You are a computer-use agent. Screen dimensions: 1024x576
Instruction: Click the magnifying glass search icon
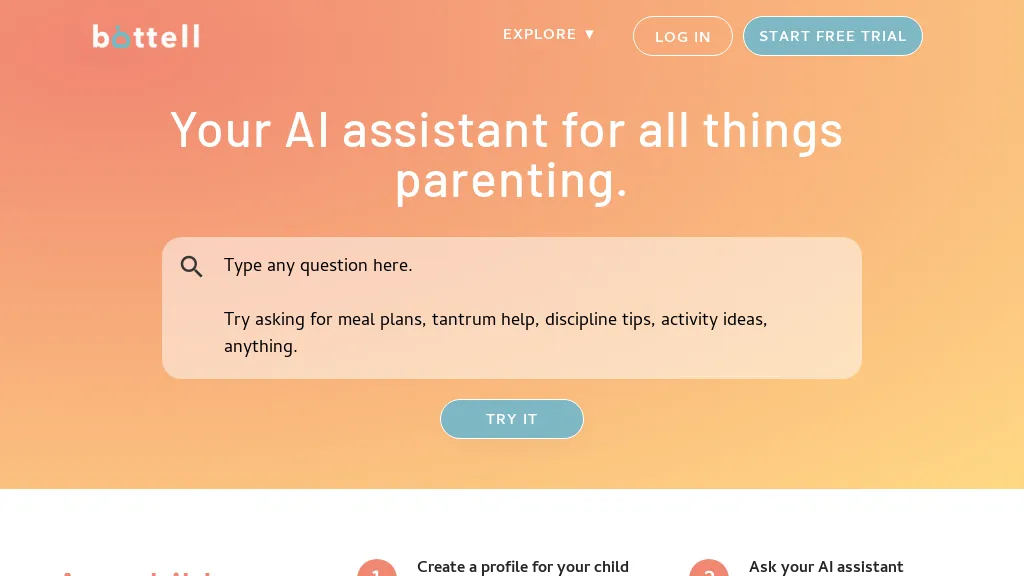pos(191,266)
